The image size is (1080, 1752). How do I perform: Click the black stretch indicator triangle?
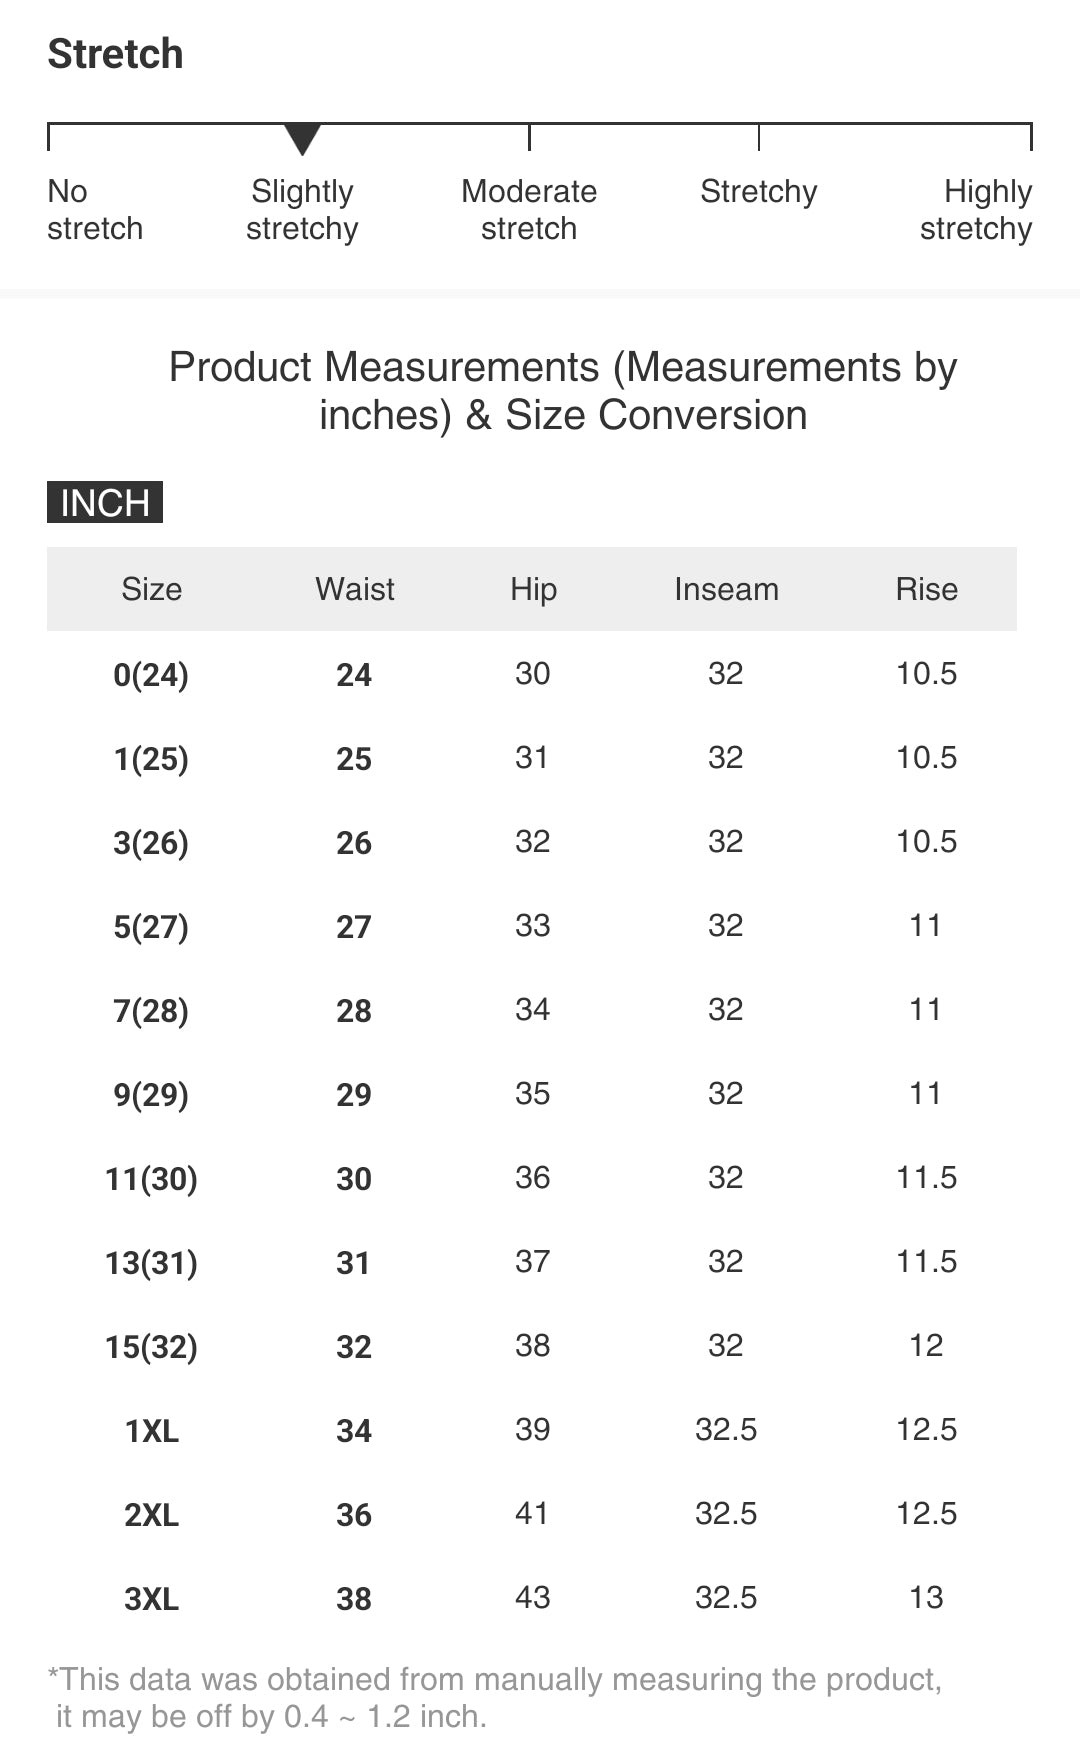point(302,139)
